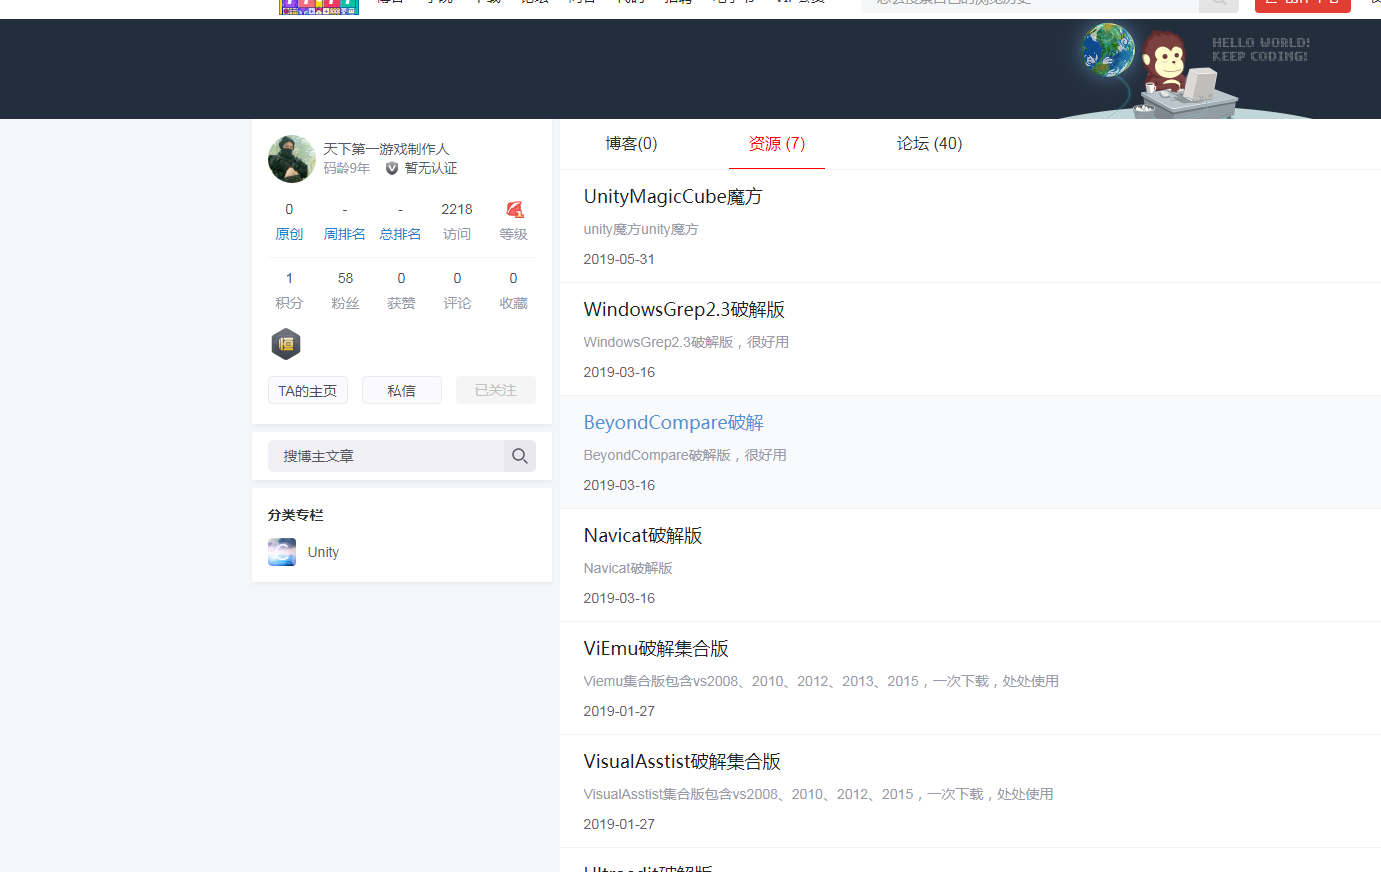Click the 码龄9年 text
This screenshot has height=872, width=1381.
coord(347,168)
